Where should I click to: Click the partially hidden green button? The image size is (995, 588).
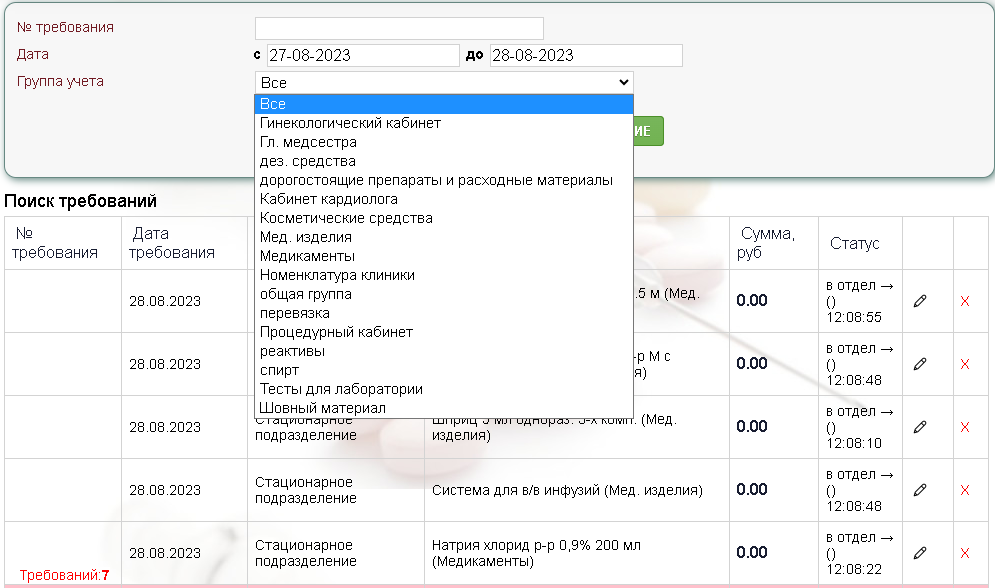coord(649,131)
